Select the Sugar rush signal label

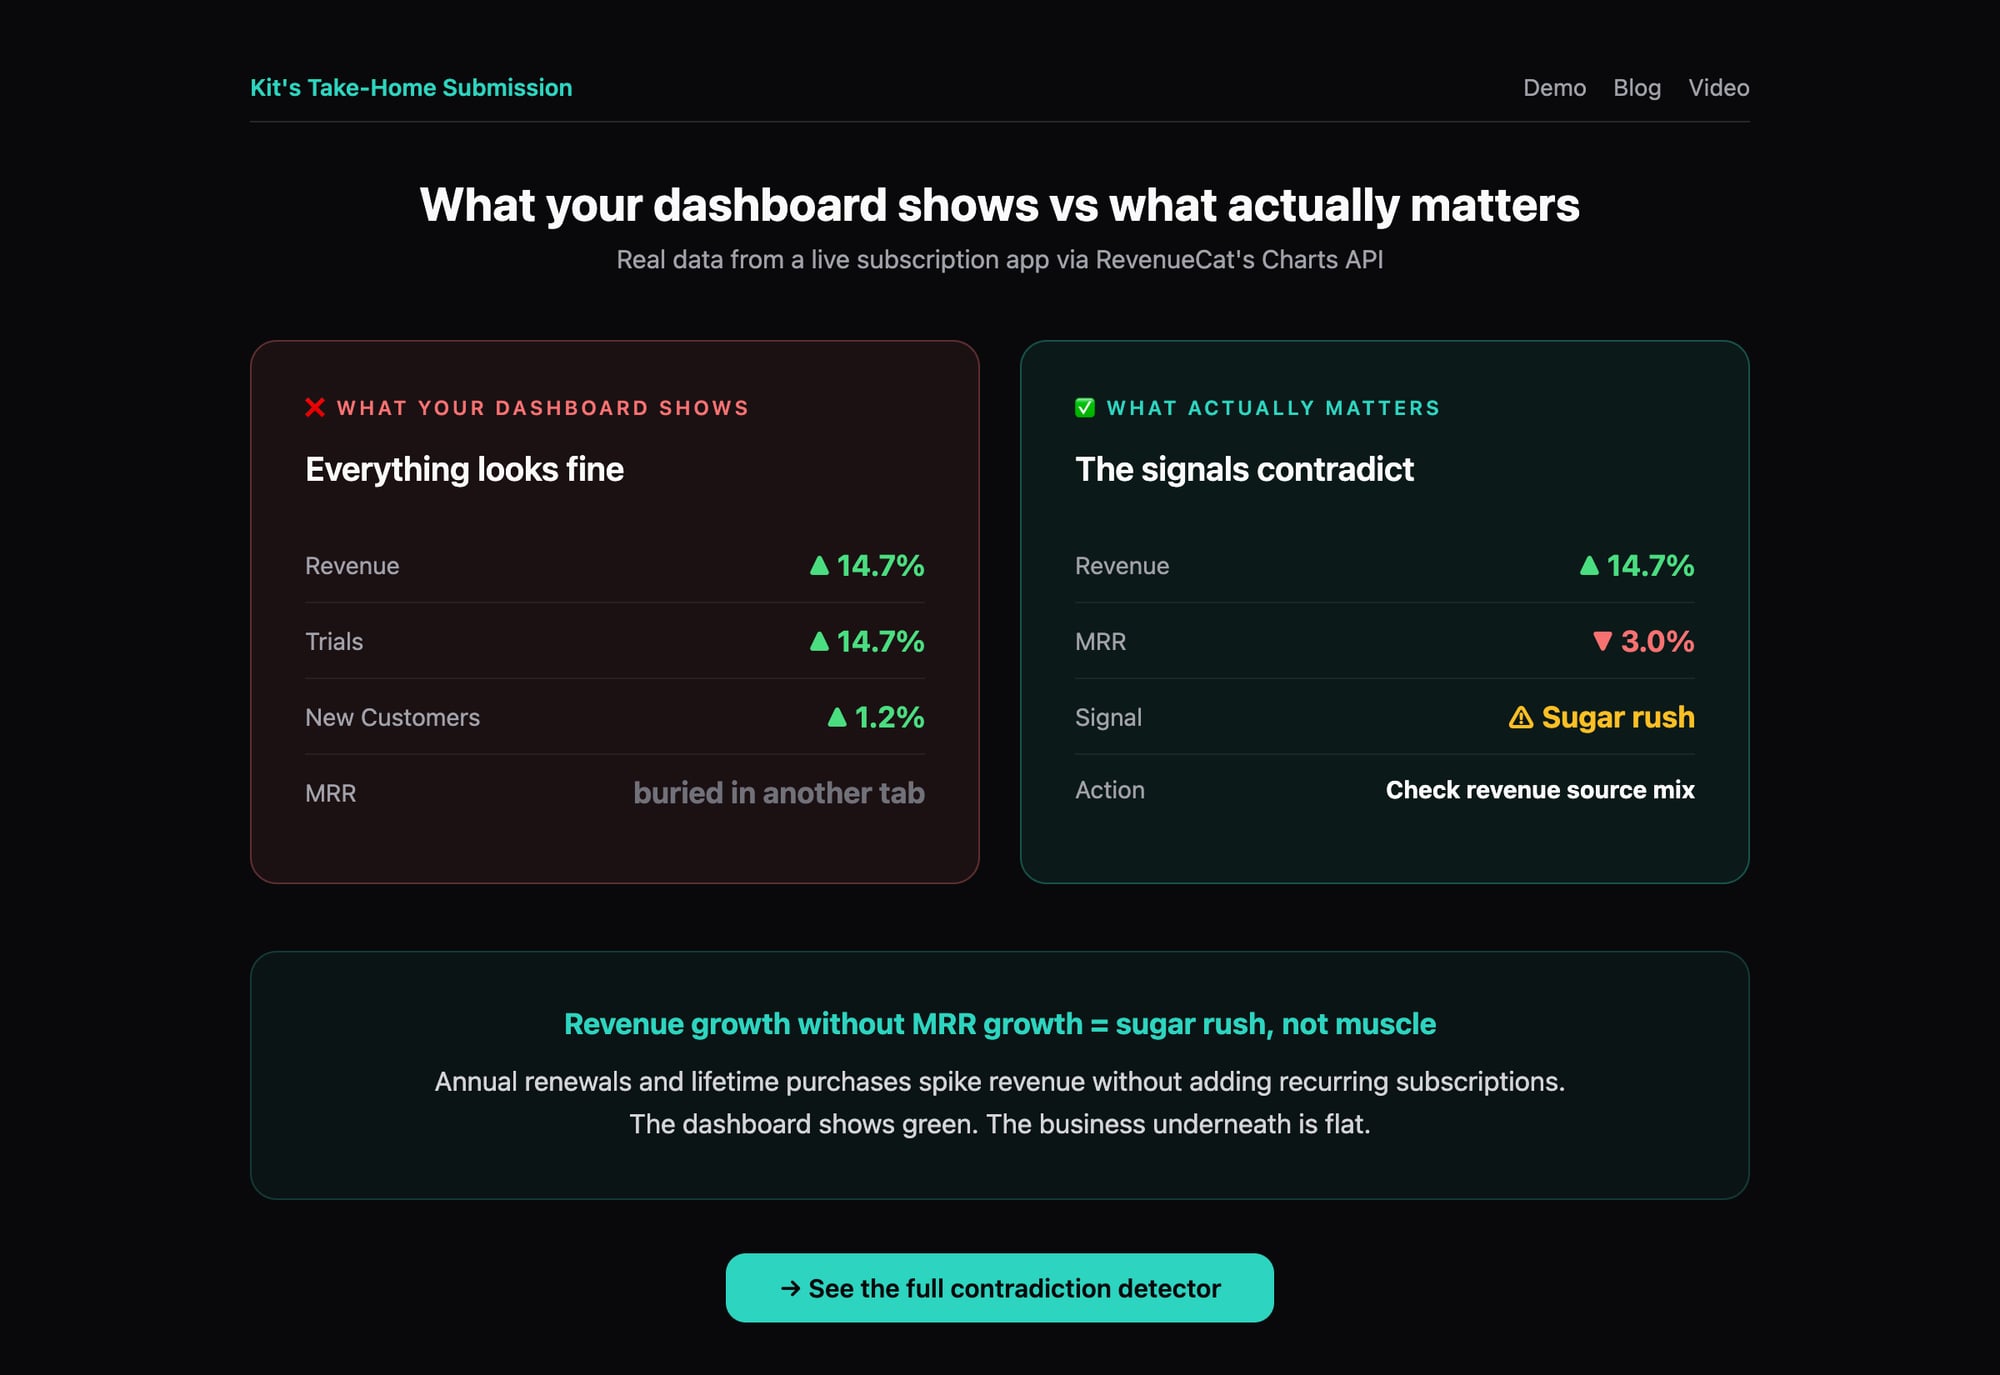(x=1617, y=717)
